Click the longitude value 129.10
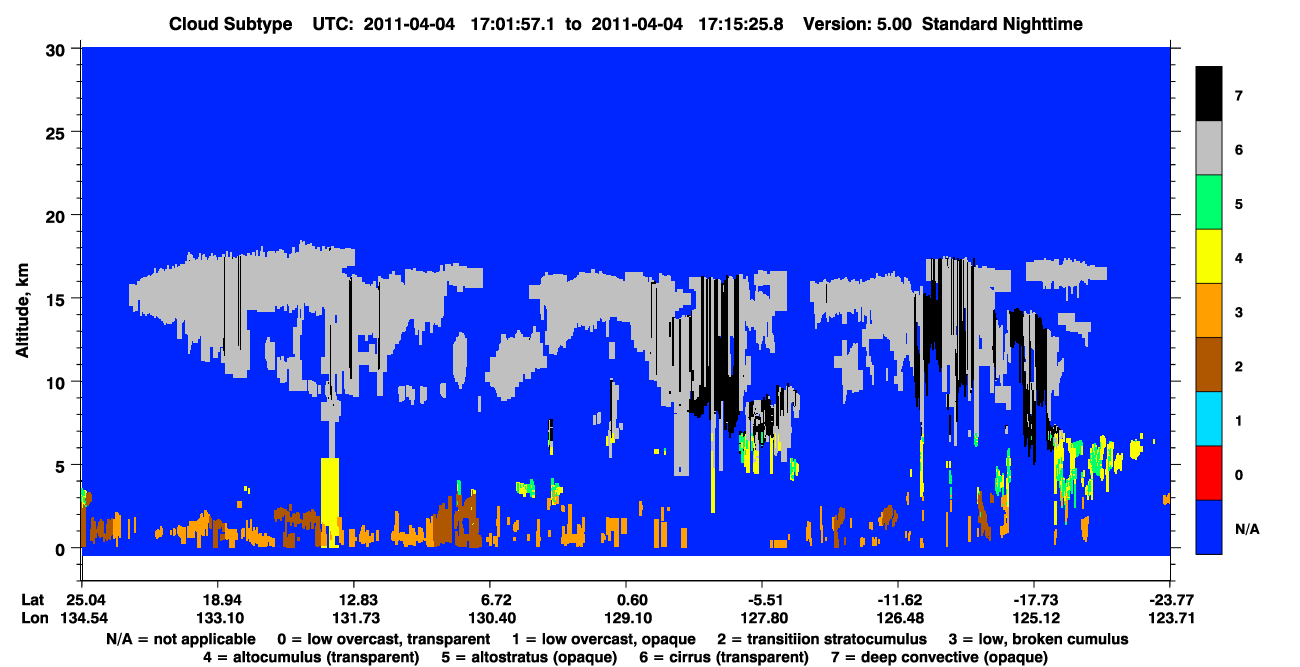 [x=626, y=618]
